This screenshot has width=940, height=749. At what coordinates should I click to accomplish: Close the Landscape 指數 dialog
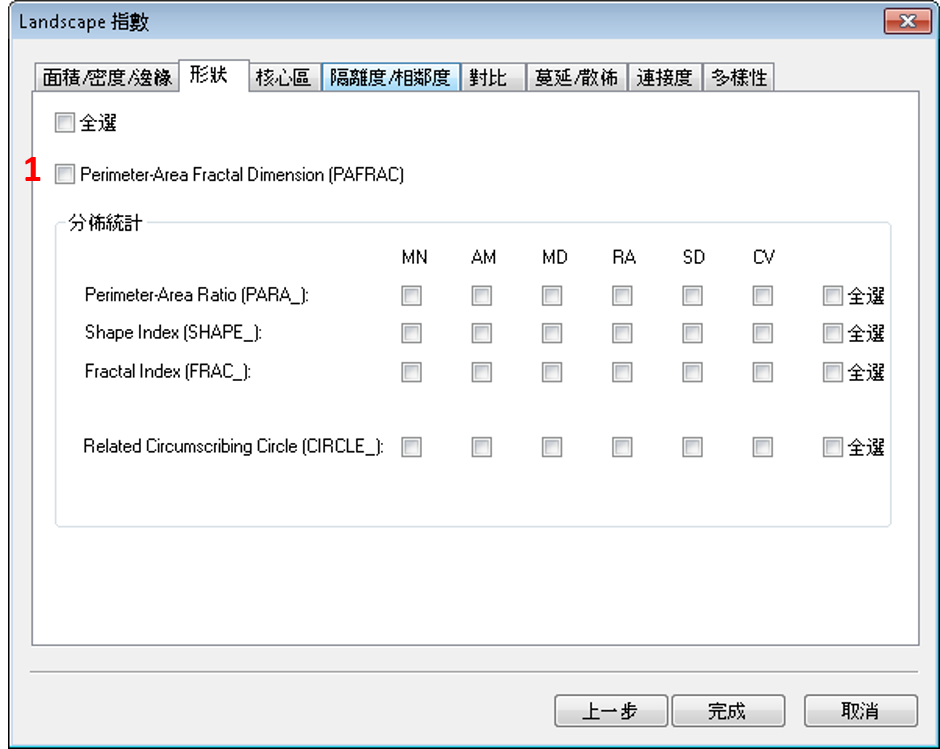click(x=907, y=22)
